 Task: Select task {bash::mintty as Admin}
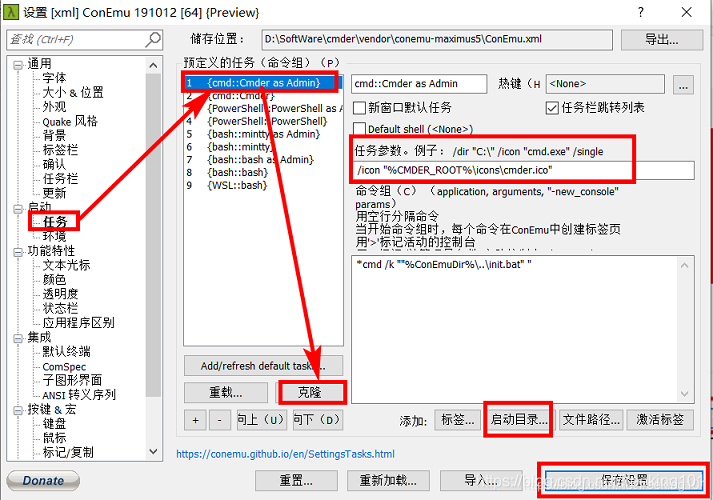point(263,134)
